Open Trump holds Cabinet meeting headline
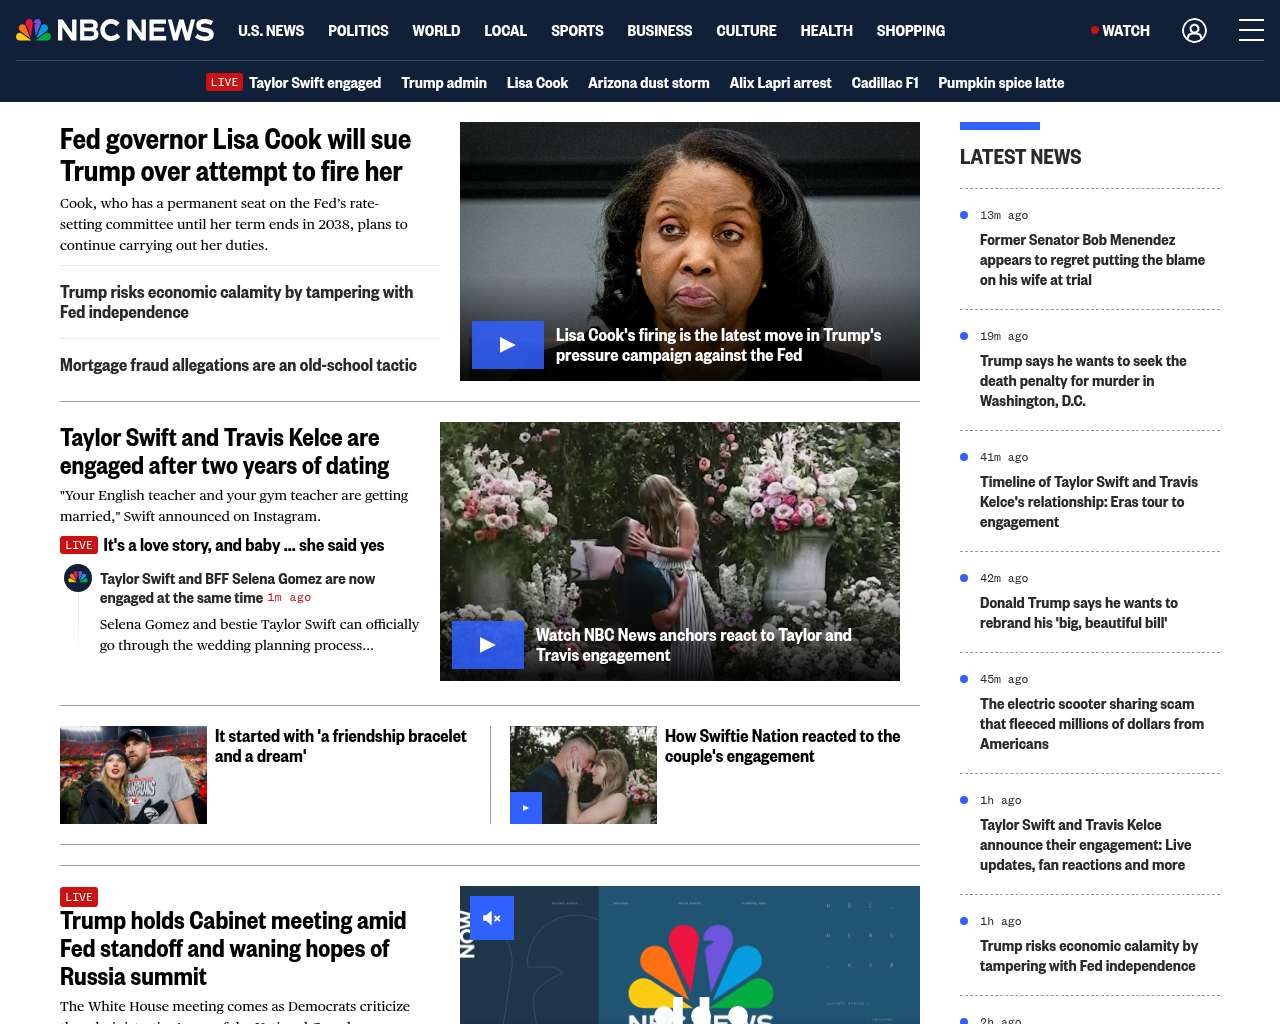This screenshot has height=1024, width=1280. point(233,948)
